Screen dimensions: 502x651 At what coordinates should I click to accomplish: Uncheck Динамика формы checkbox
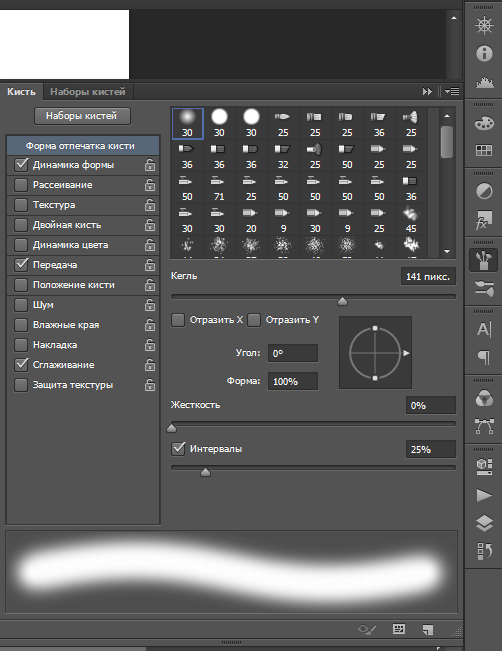[21, 165]
